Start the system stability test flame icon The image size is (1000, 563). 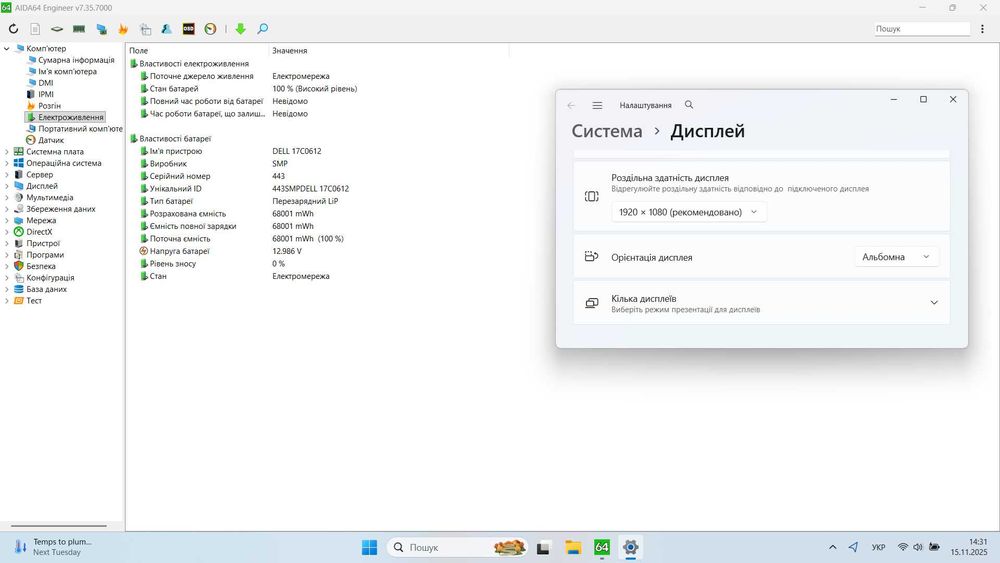(123, 29)
